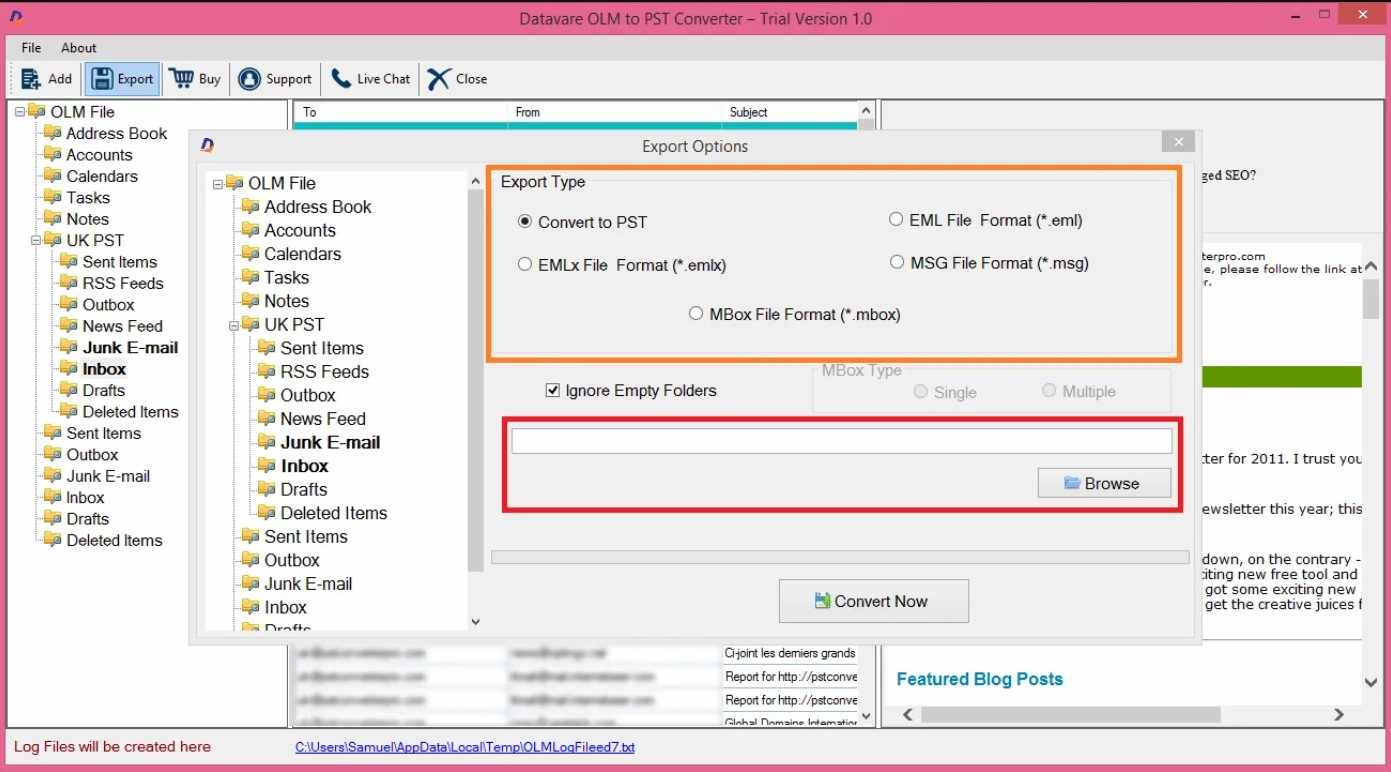Click Address Book folder icon in main window tree
Screen dimensions: 1391x772
pyautogui.click(x=53, y=133)
